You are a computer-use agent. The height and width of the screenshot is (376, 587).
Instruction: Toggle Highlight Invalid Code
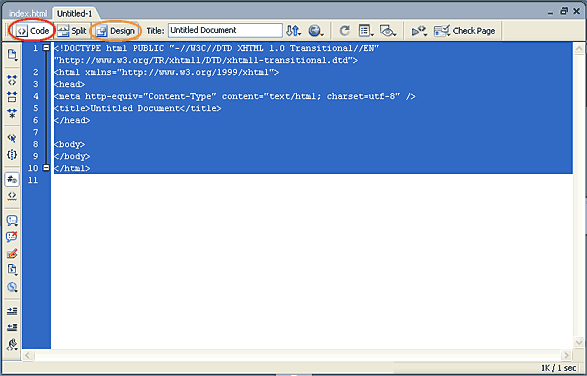pyautogui.click(x=12, y=195)
